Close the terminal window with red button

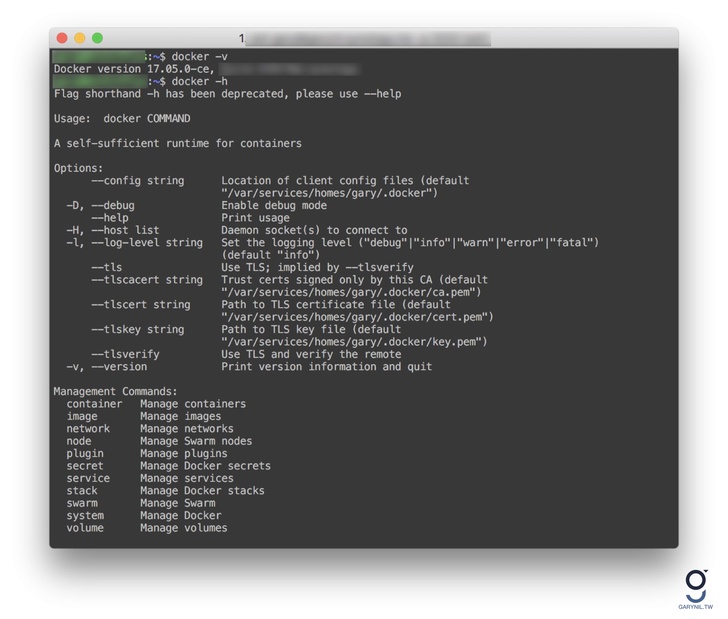(62, 38)
